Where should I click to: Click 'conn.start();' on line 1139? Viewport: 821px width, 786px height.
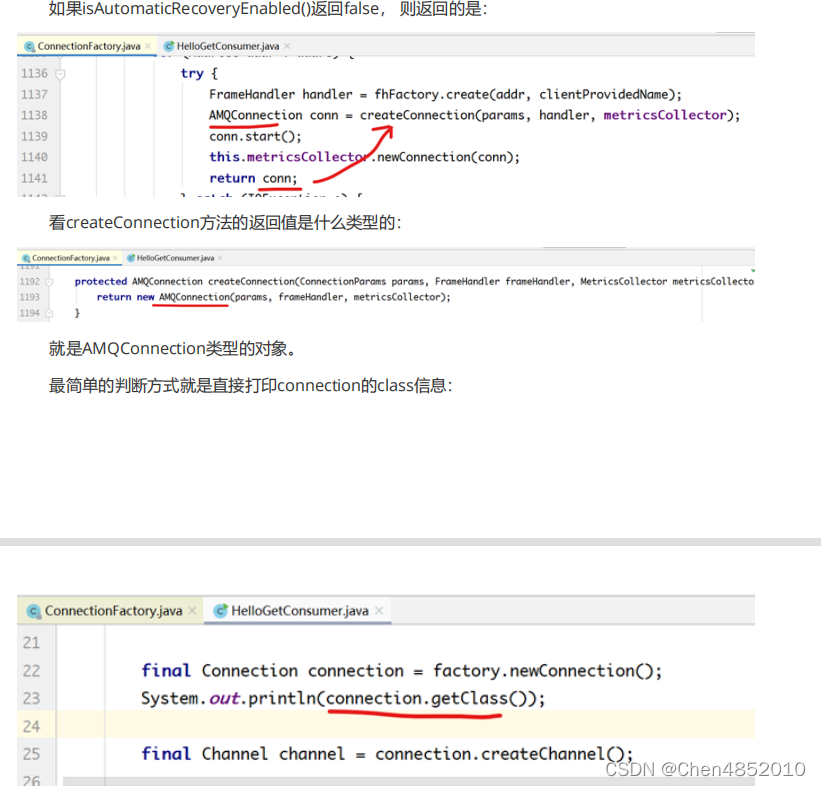[x=255, y=136]
